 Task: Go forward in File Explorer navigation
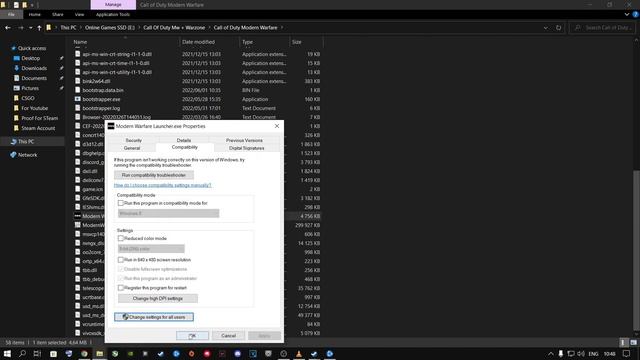[20, 28]
